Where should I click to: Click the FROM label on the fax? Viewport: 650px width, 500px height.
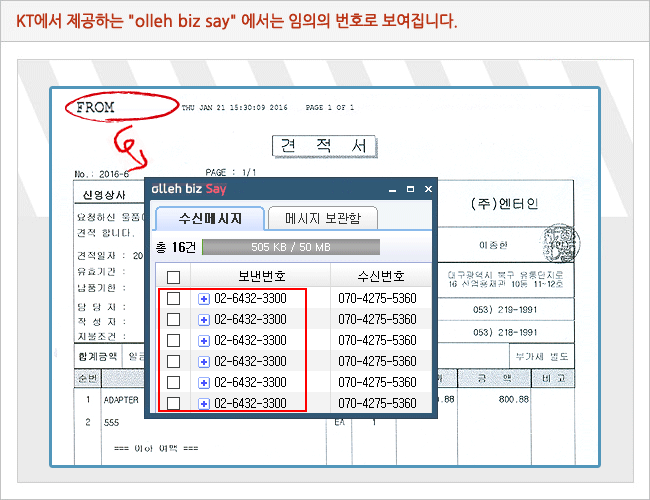pos(95,107)
